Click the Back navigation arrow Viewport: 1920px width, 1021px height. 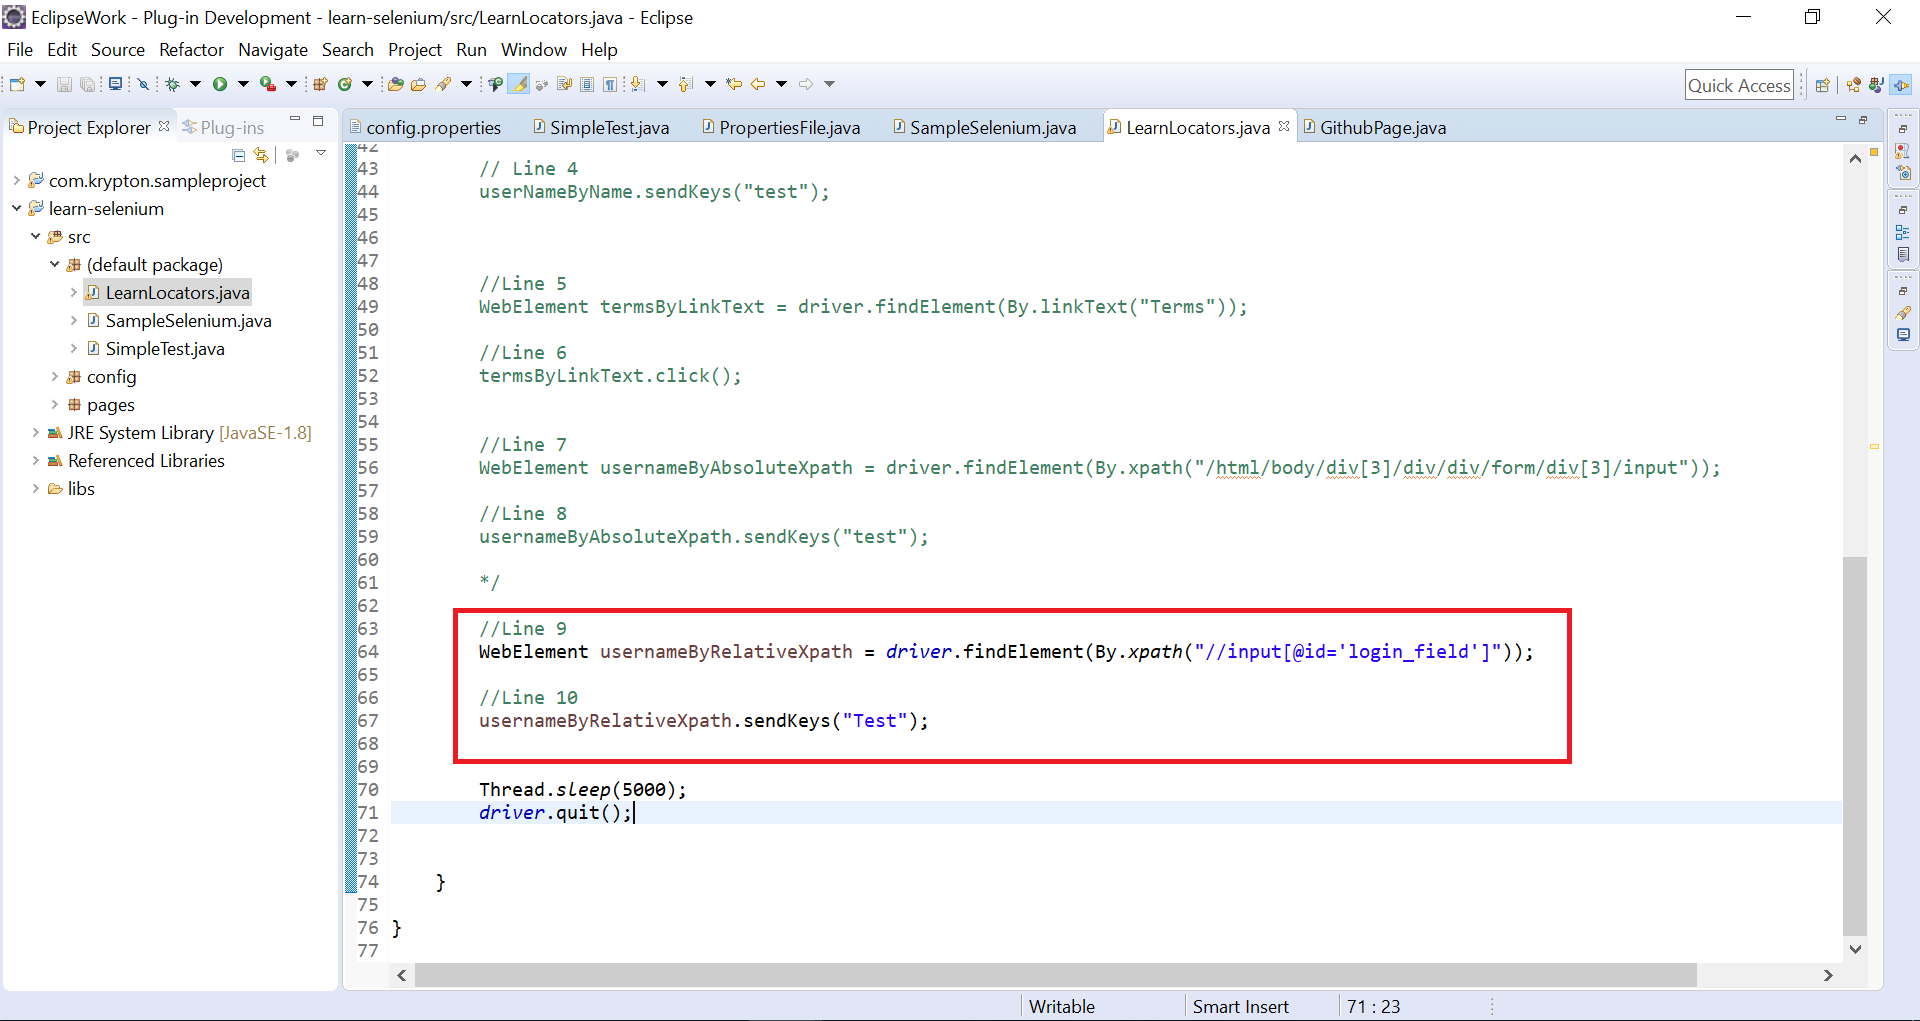pos(758,84)
